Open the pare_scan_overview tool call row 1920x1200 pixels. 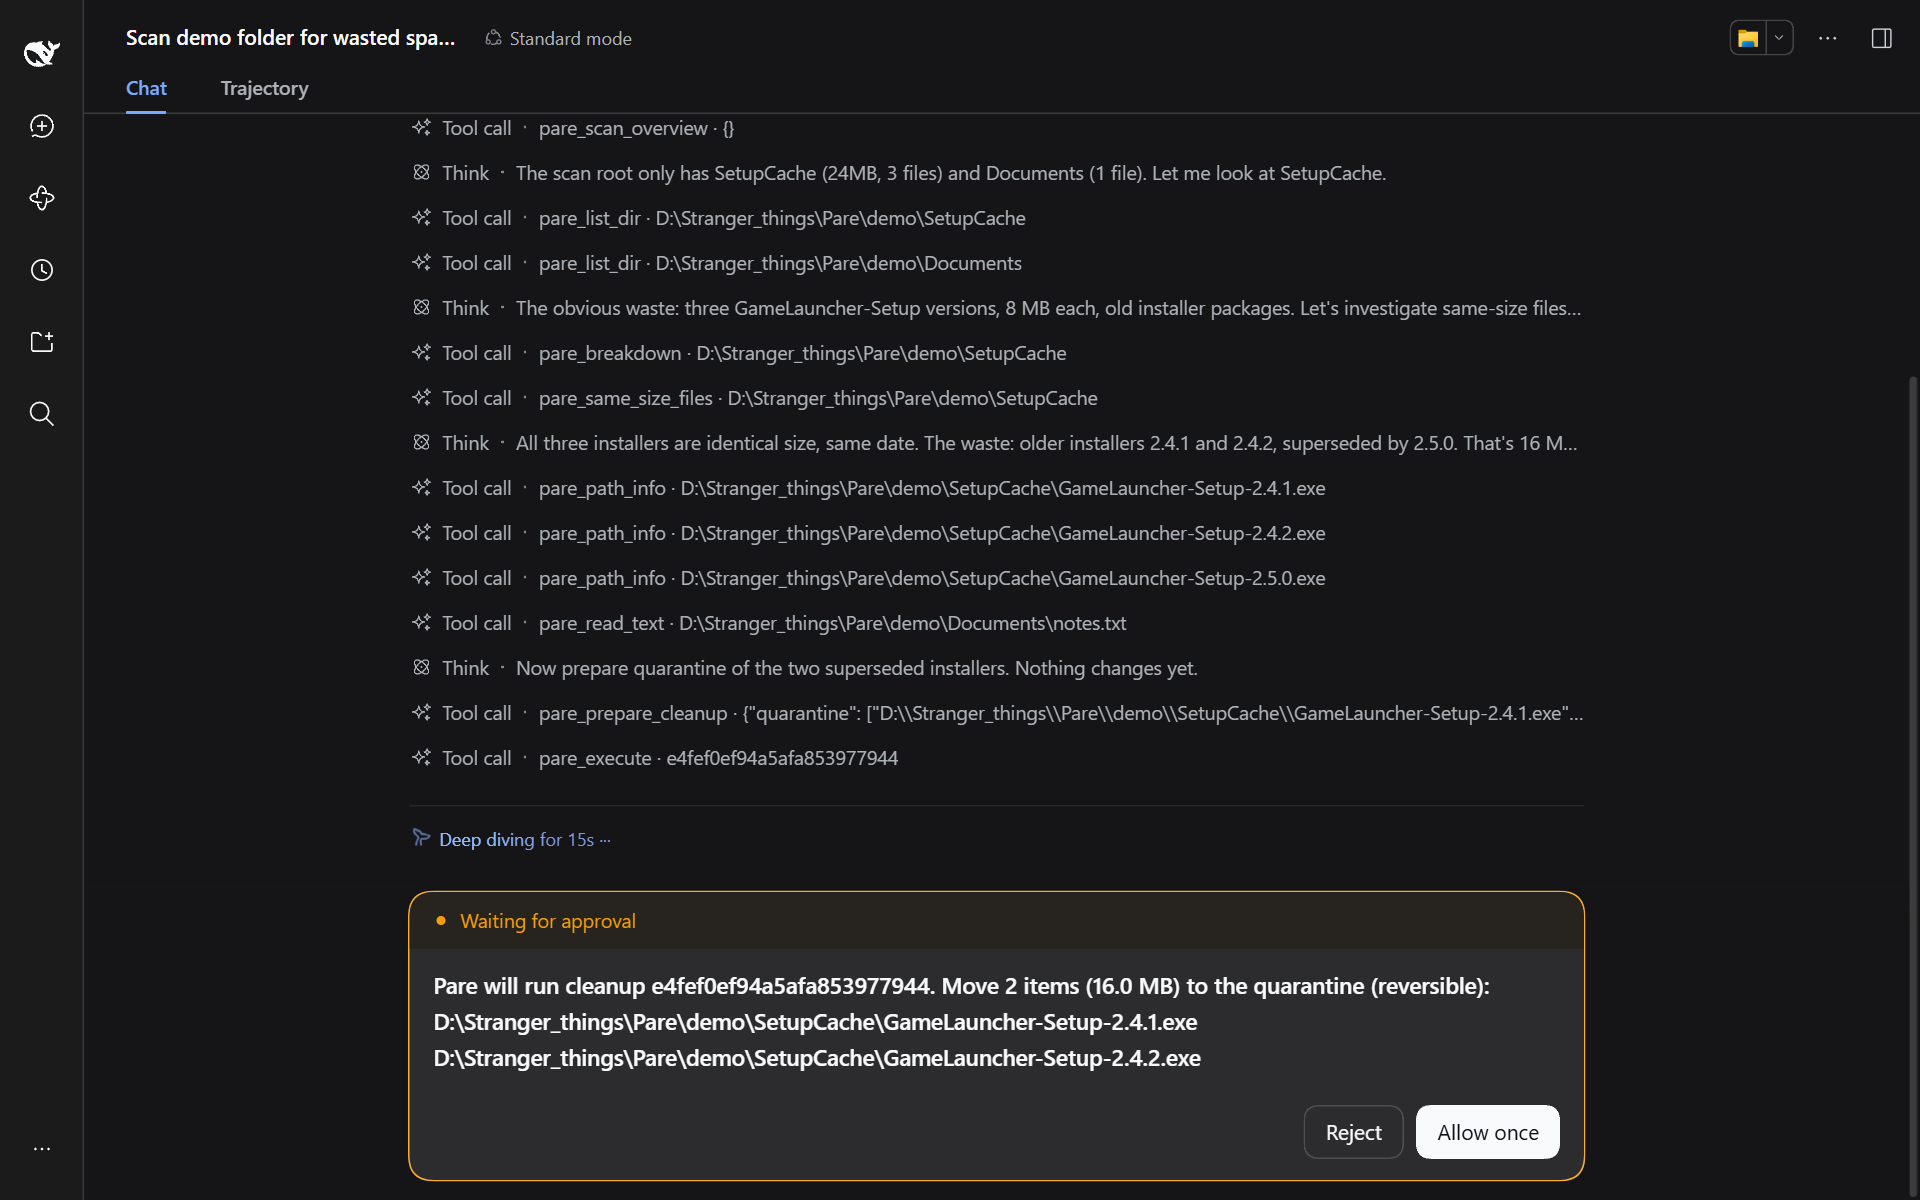pyautogui.click(x=573, y=128)
